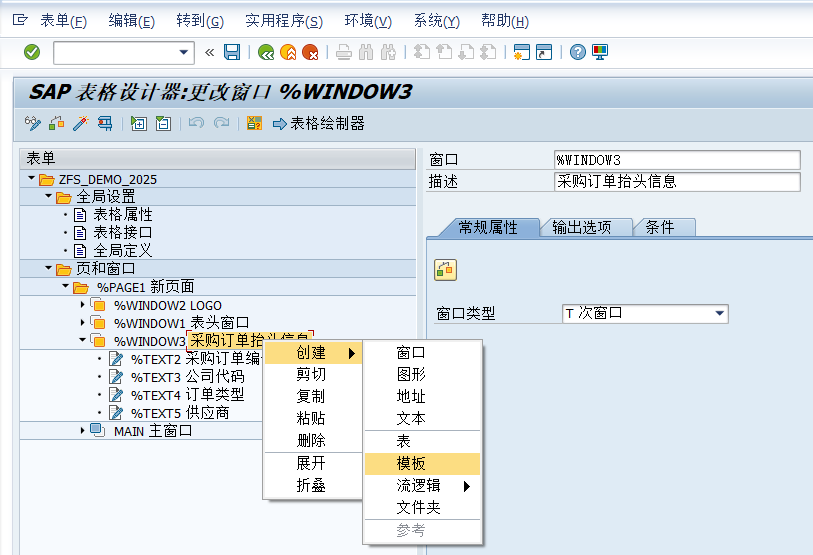
Task: Choose 复制 in the context menu
Action: (313, 397)
